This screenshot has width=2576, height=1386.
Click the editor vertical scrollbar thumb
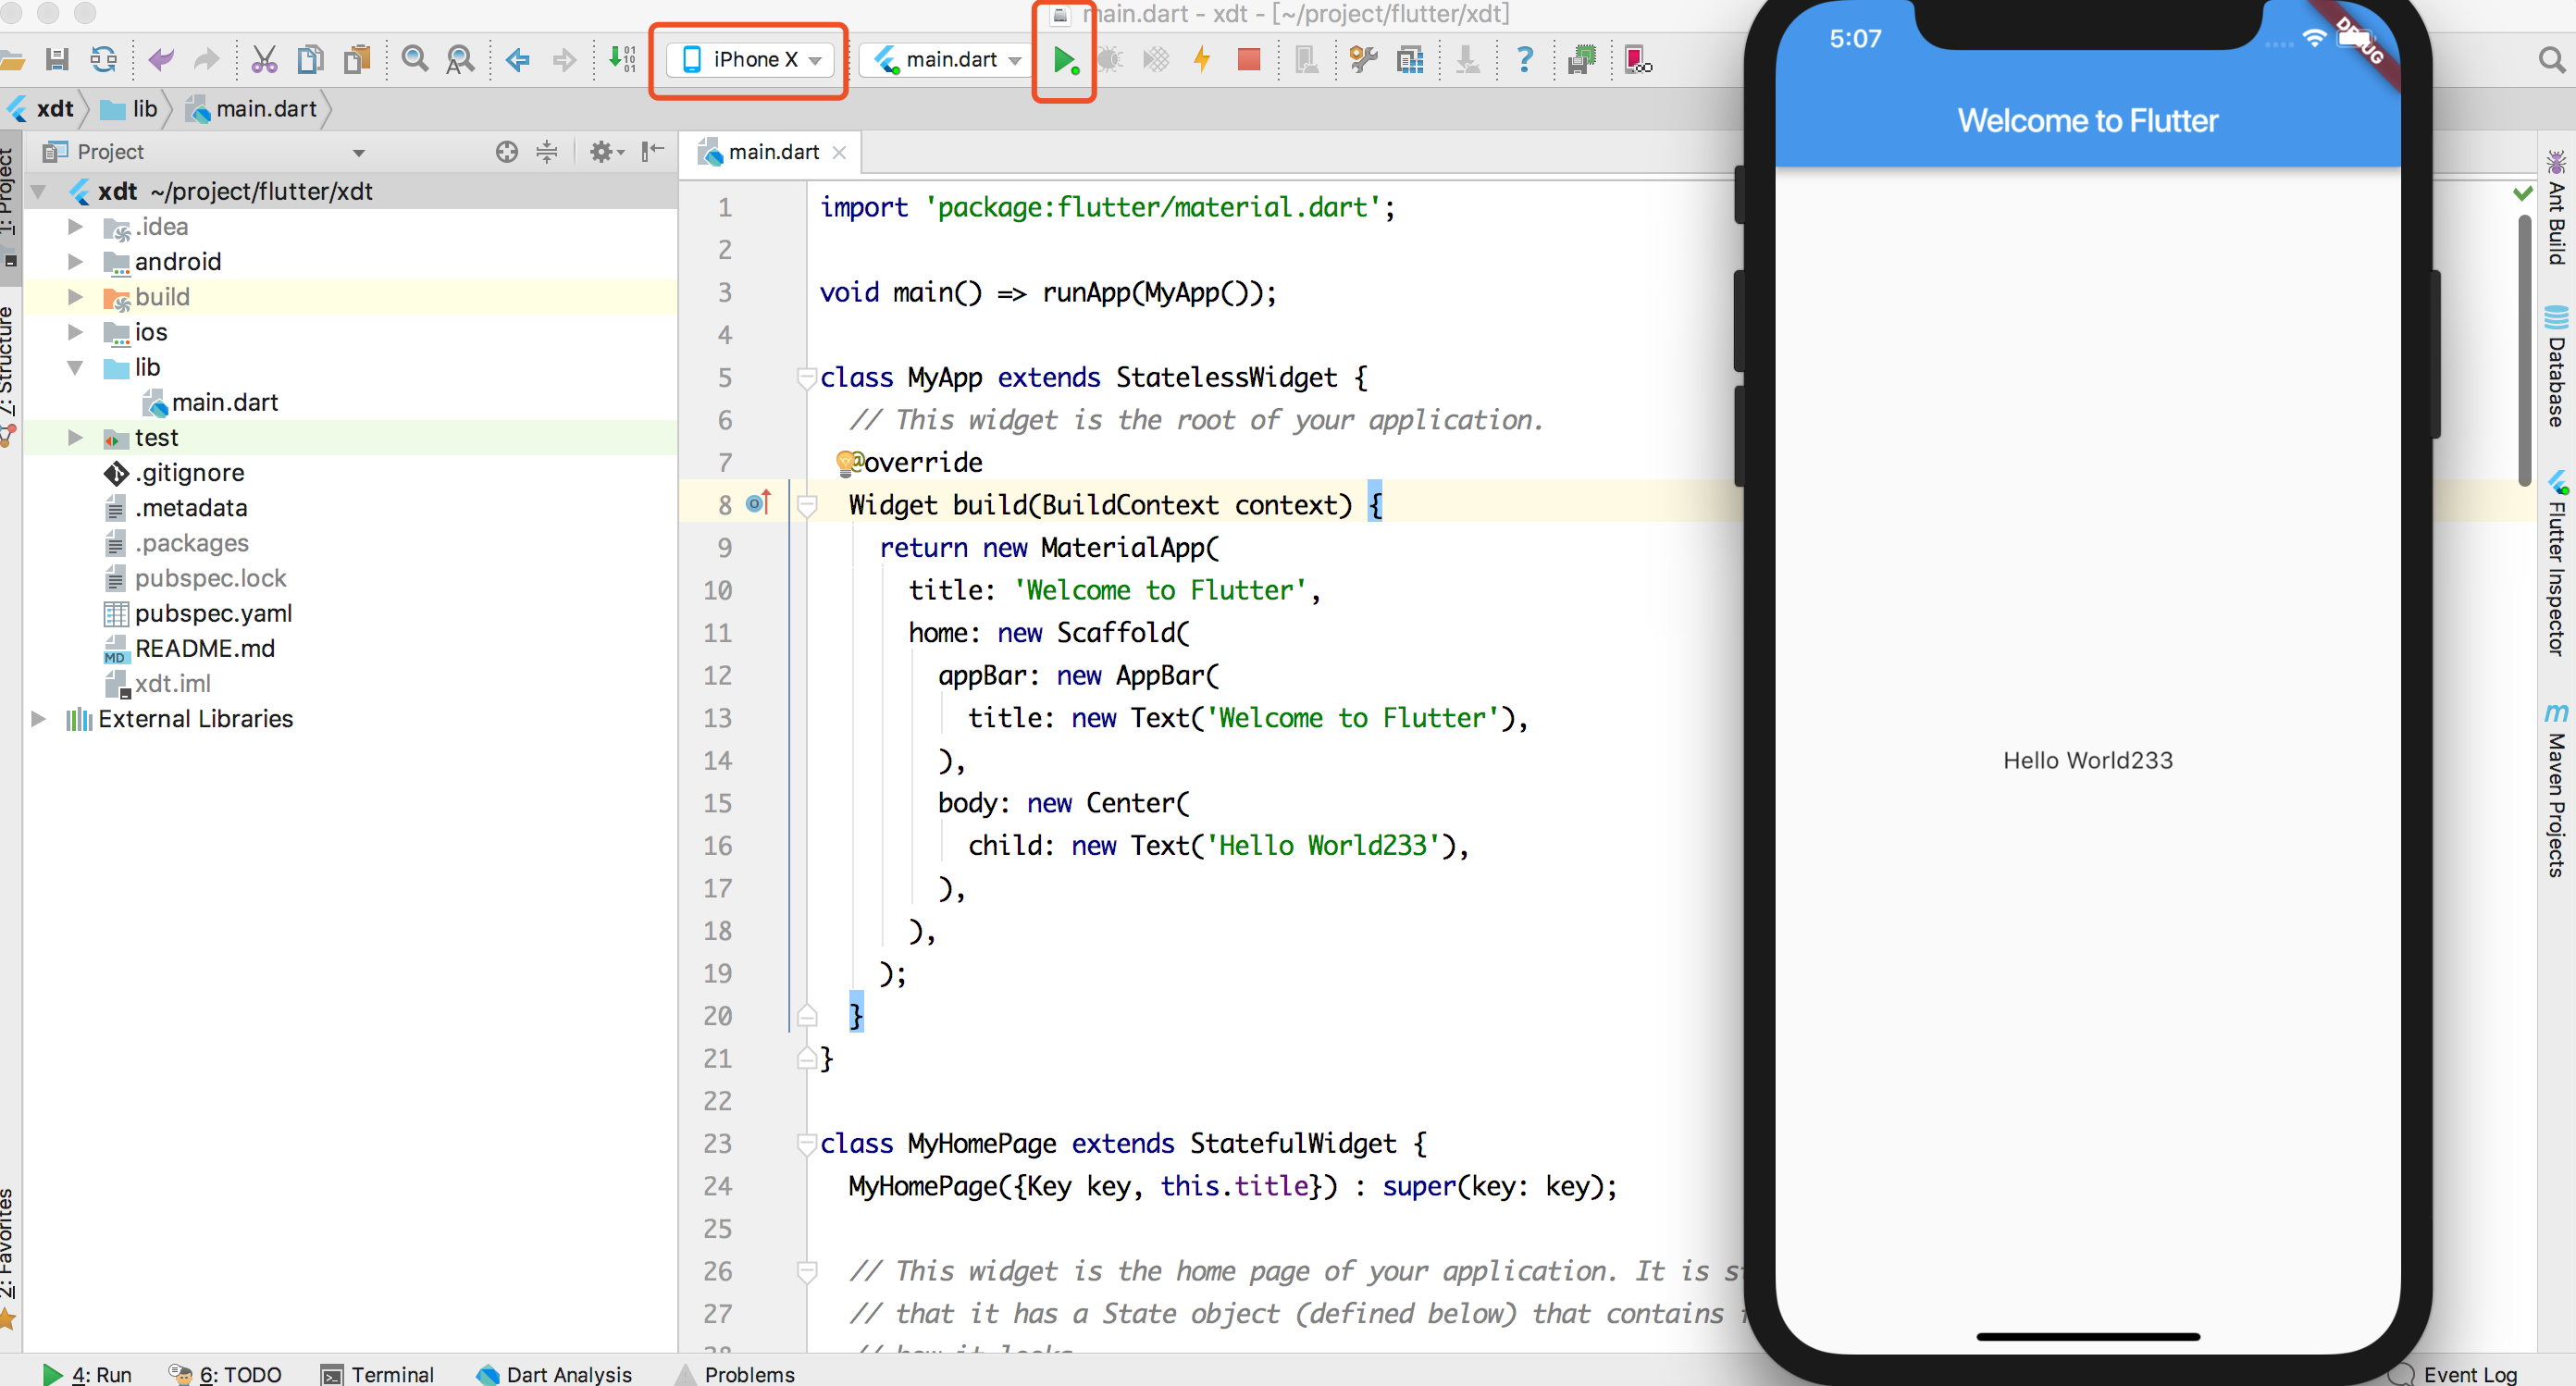[x=2524, y=352]
